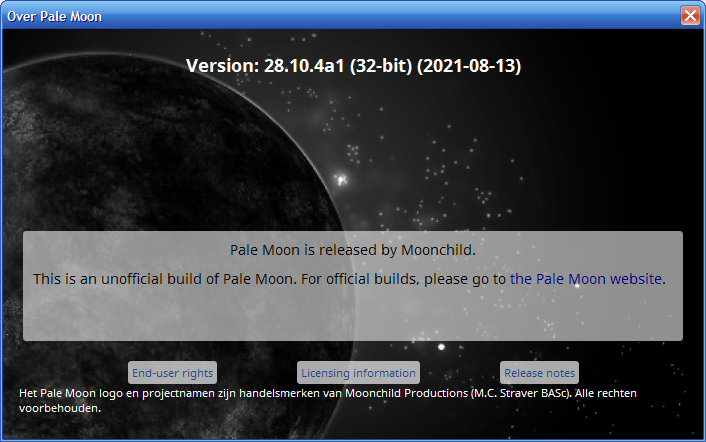The width and height of the screenshot is (706, 442).
Task: Click the 'Over Pale Moon' window title
Action: (x=54, y=16)
